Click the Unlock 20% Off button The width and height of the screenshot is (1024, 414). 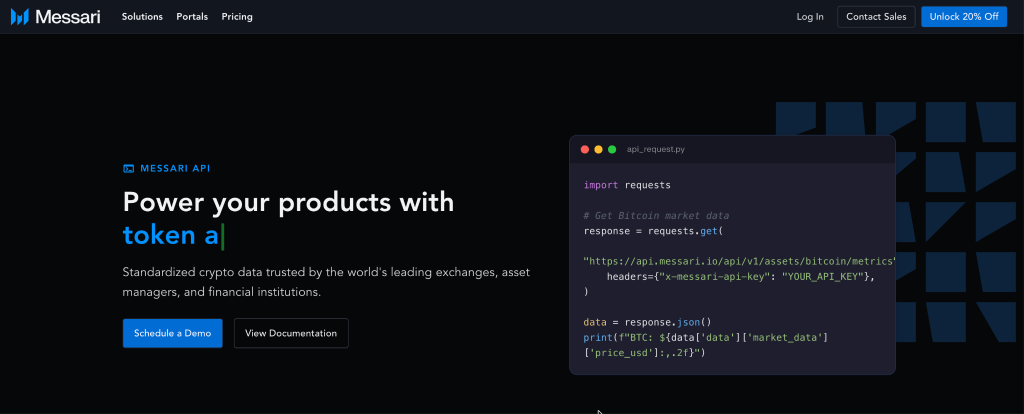pos(964,17)
